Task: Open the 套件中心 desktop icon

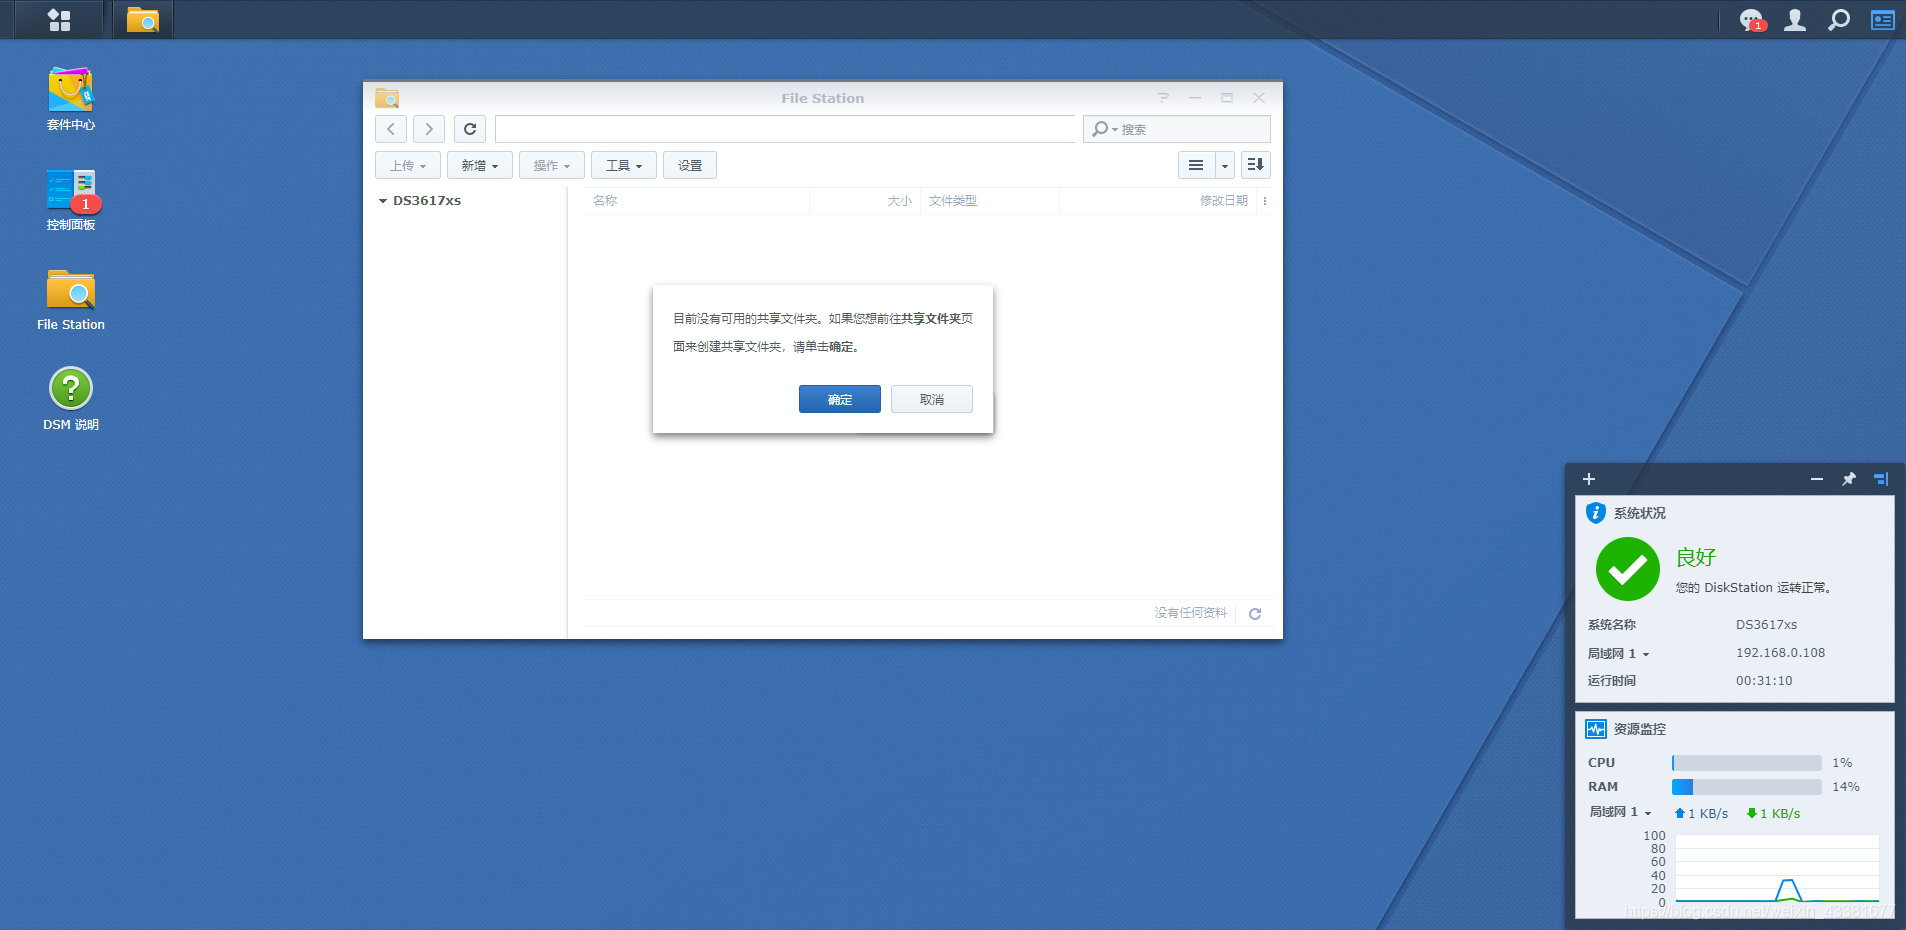Action: pyautogui.click(x=71, y=99)
